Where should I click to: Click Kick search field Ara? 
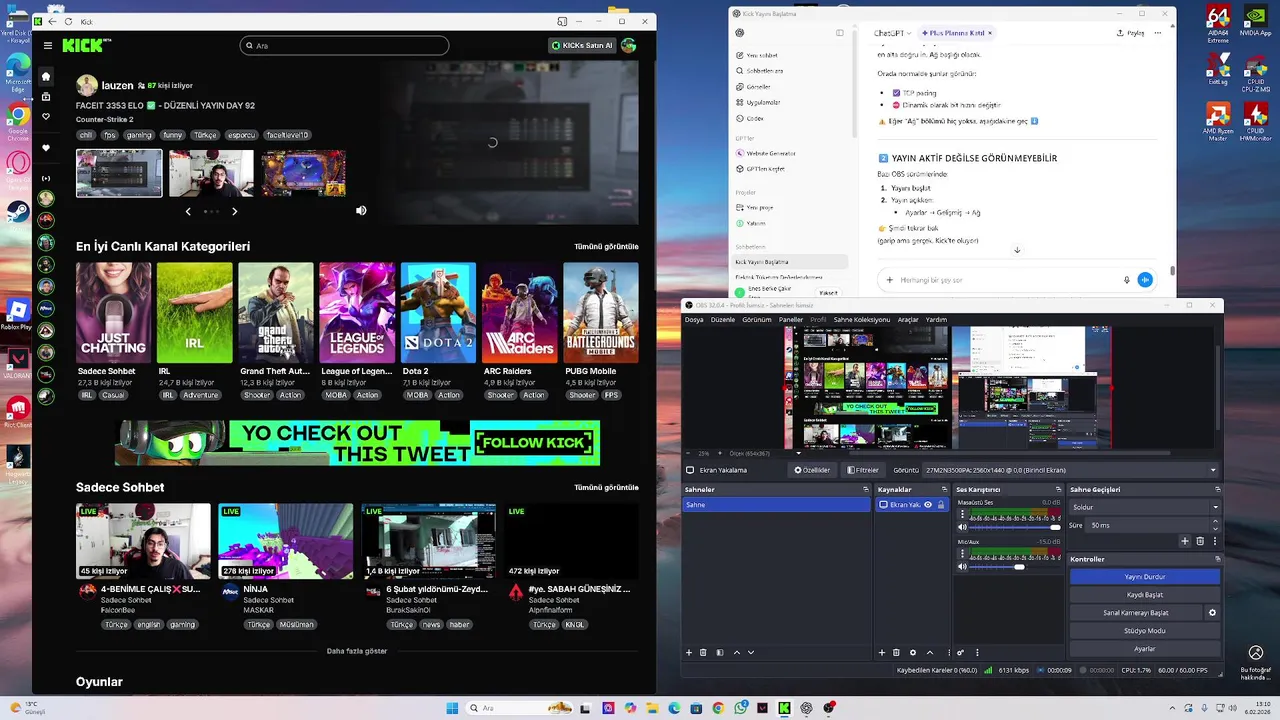pyautogui.click(x=344, y=45)
